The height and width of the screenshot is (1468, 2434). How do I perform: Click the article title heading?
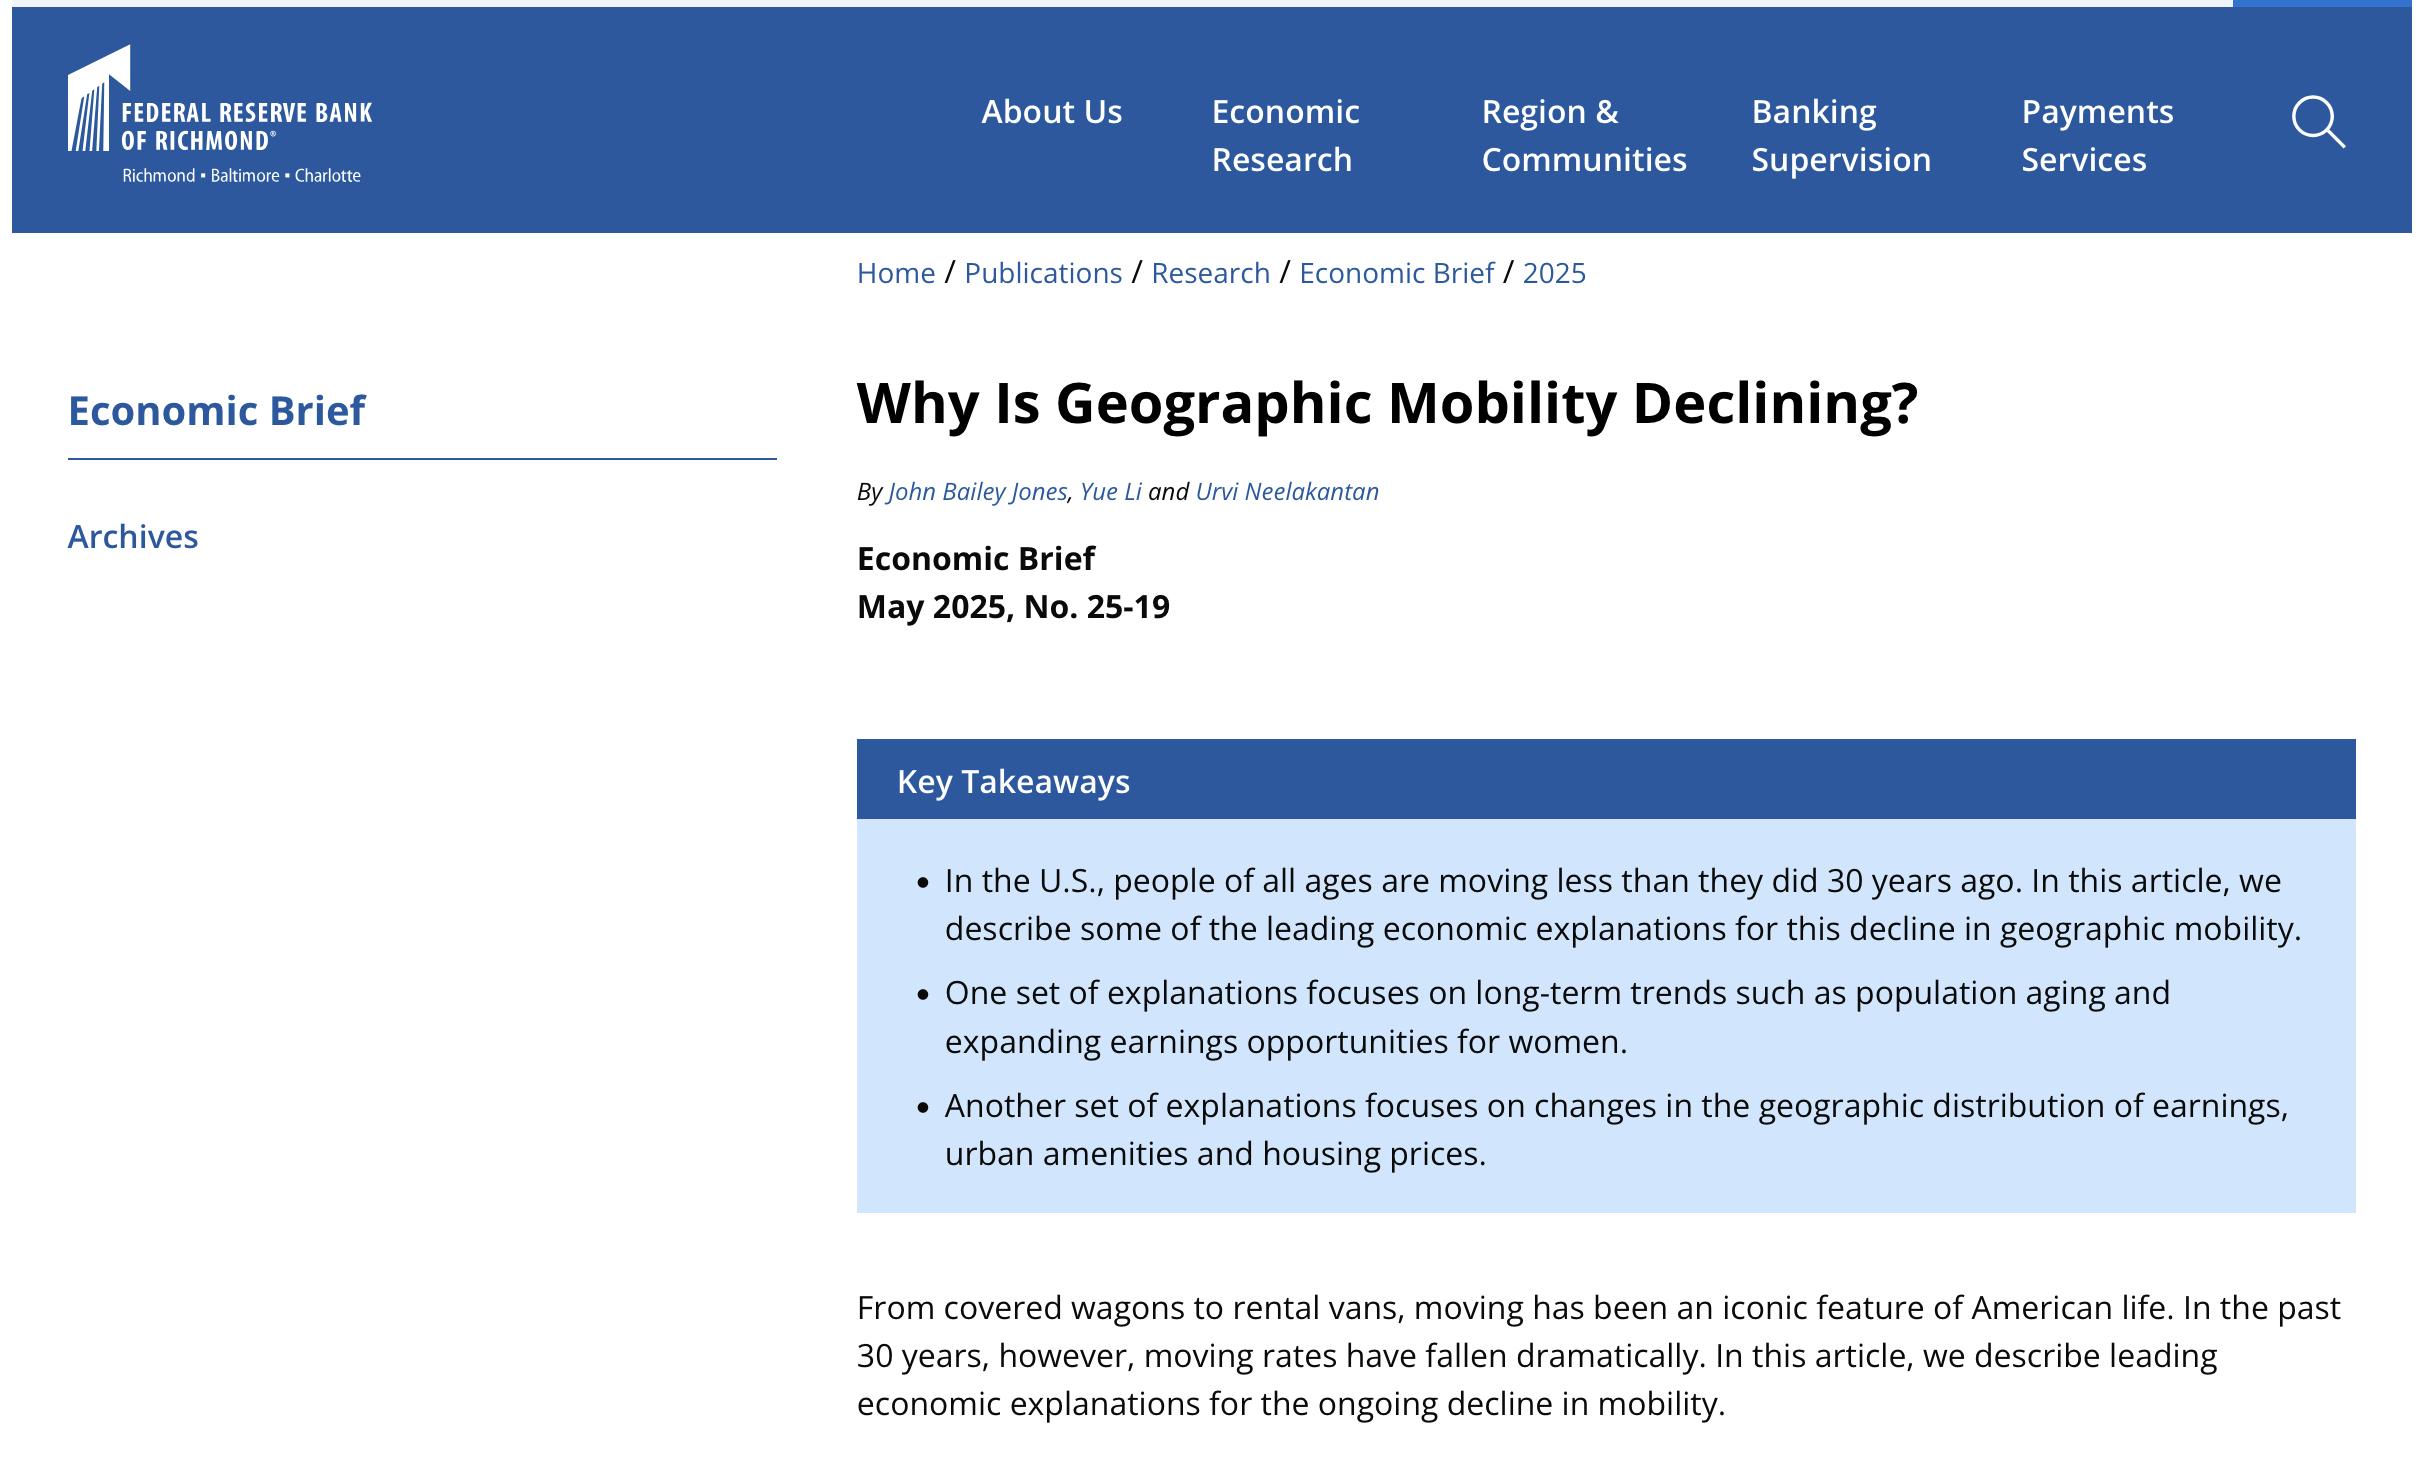(1387, 404)
